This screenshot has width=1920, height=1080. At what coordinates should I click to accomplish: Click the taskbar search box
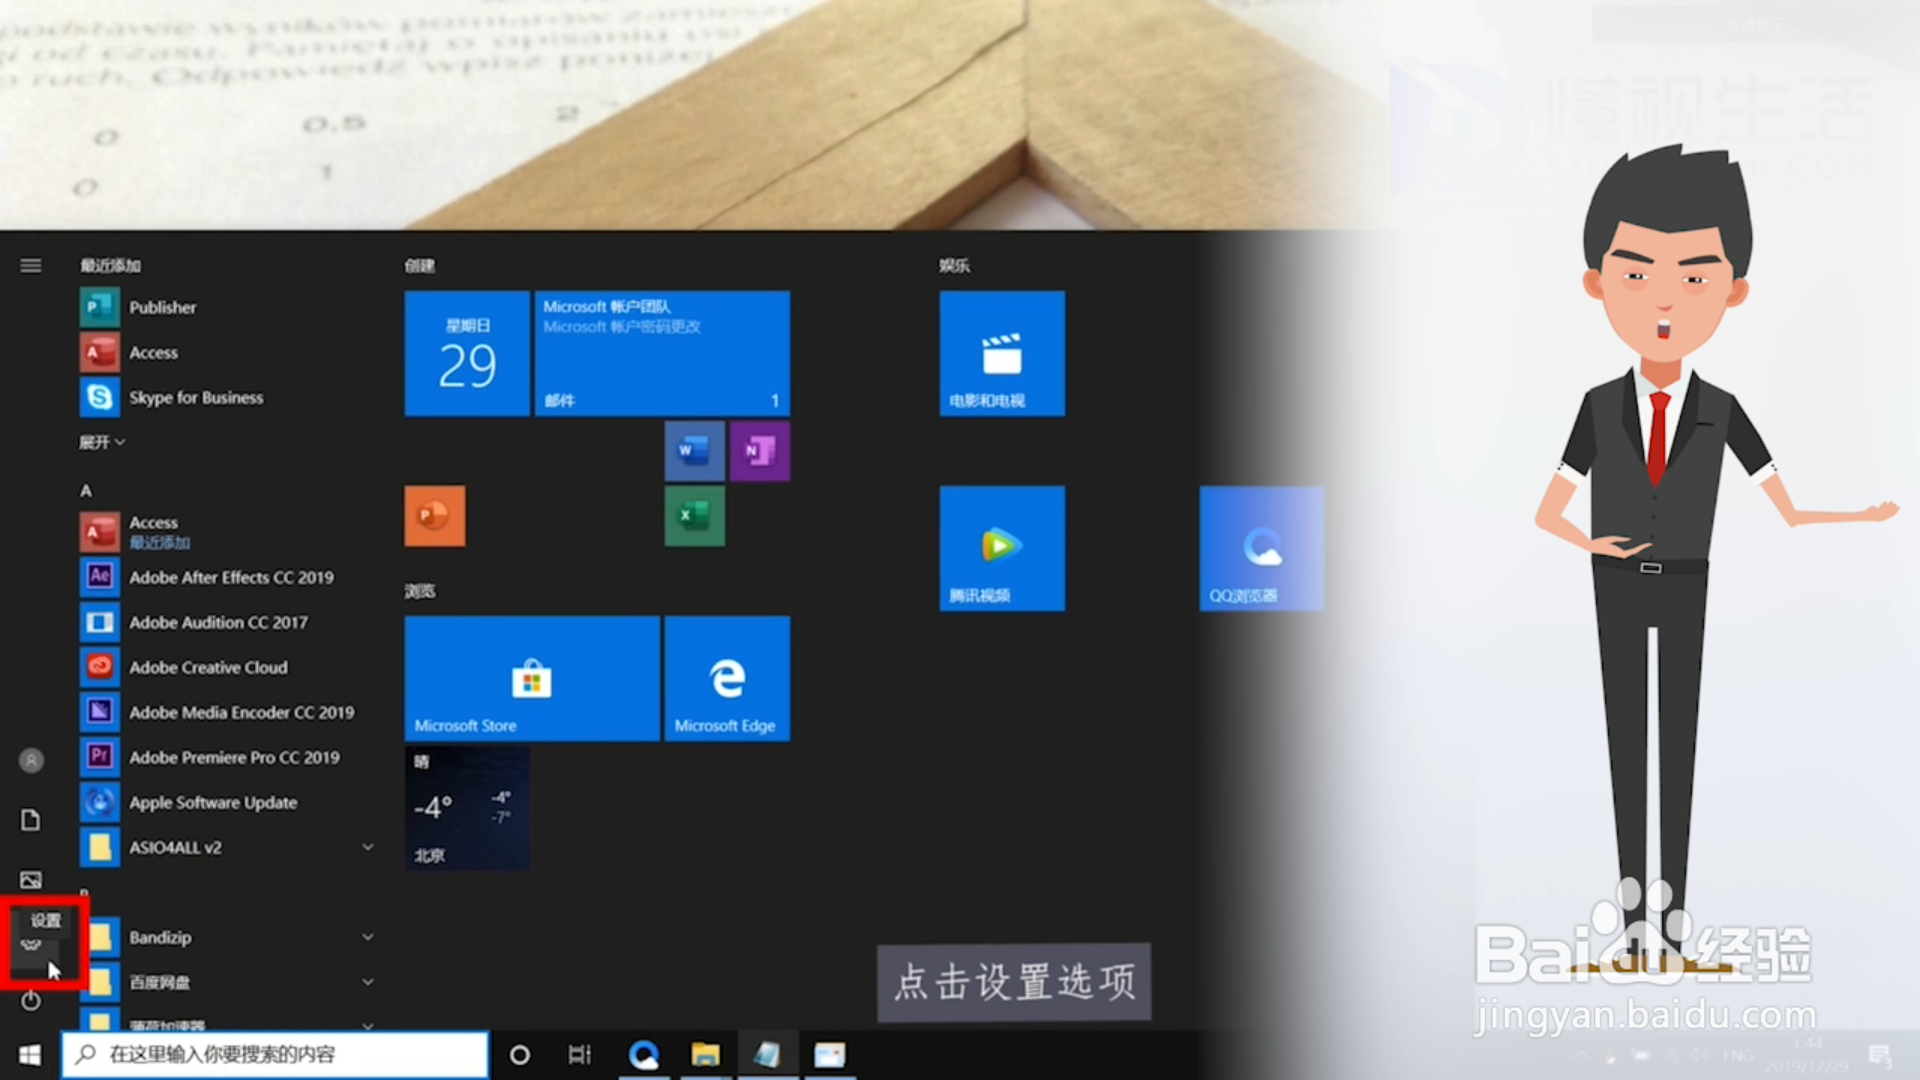click(275, 1054)
